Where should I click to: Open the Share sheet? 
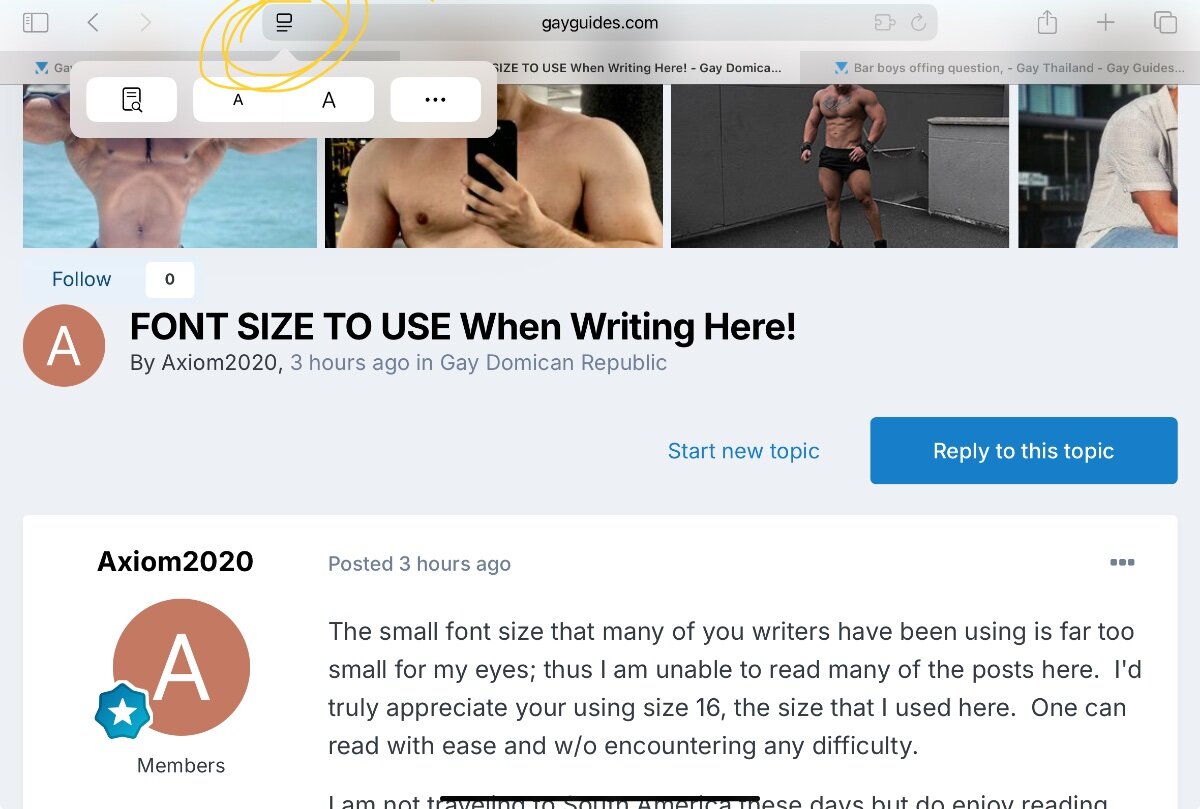[x=1047, y=22]
